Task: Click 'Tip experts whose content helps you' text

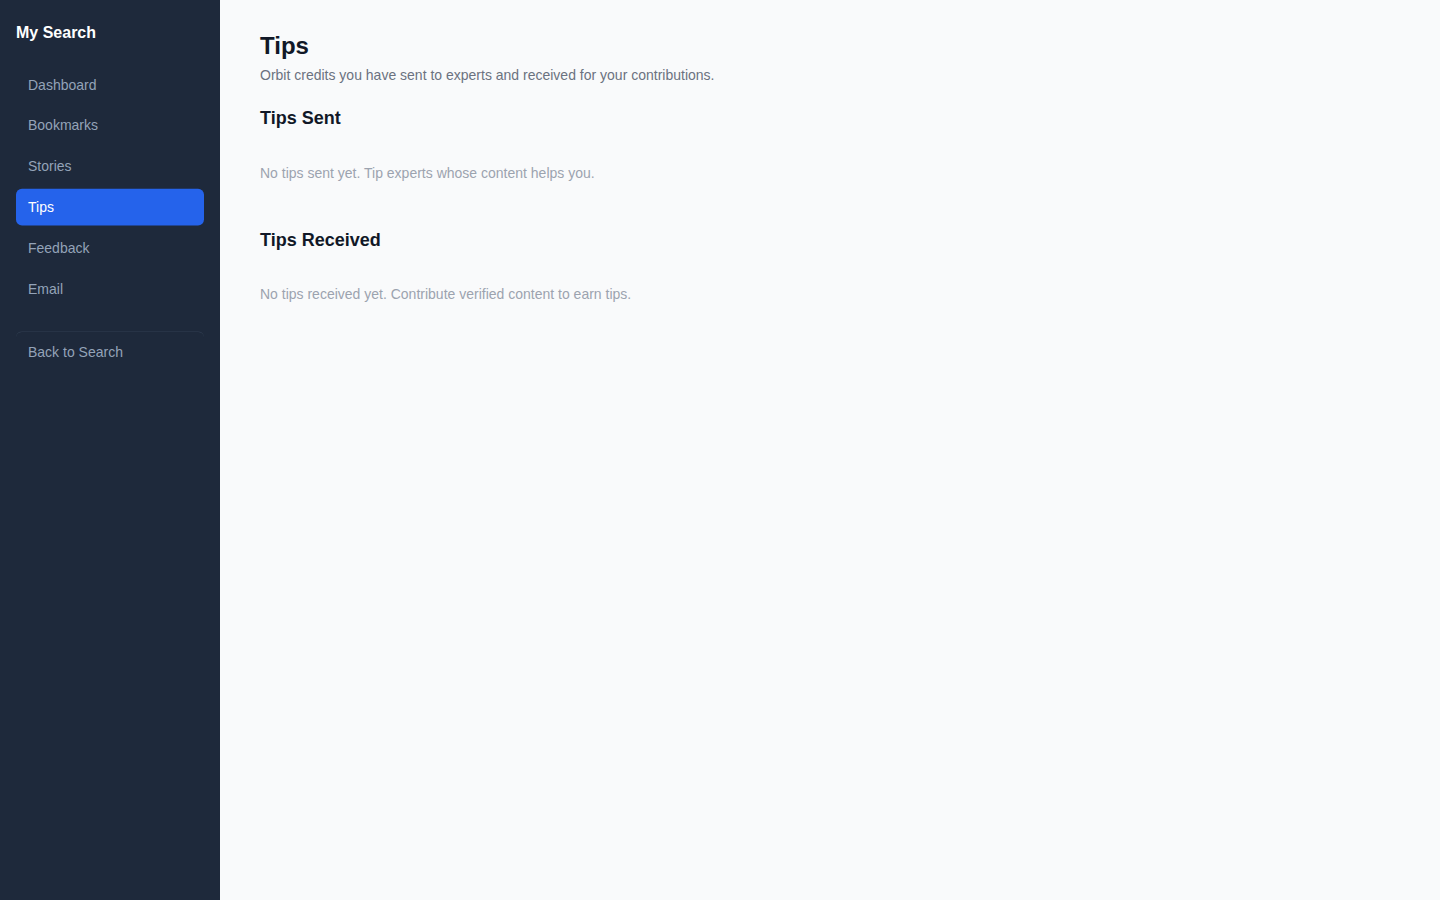Action: [x=479, y=173]
